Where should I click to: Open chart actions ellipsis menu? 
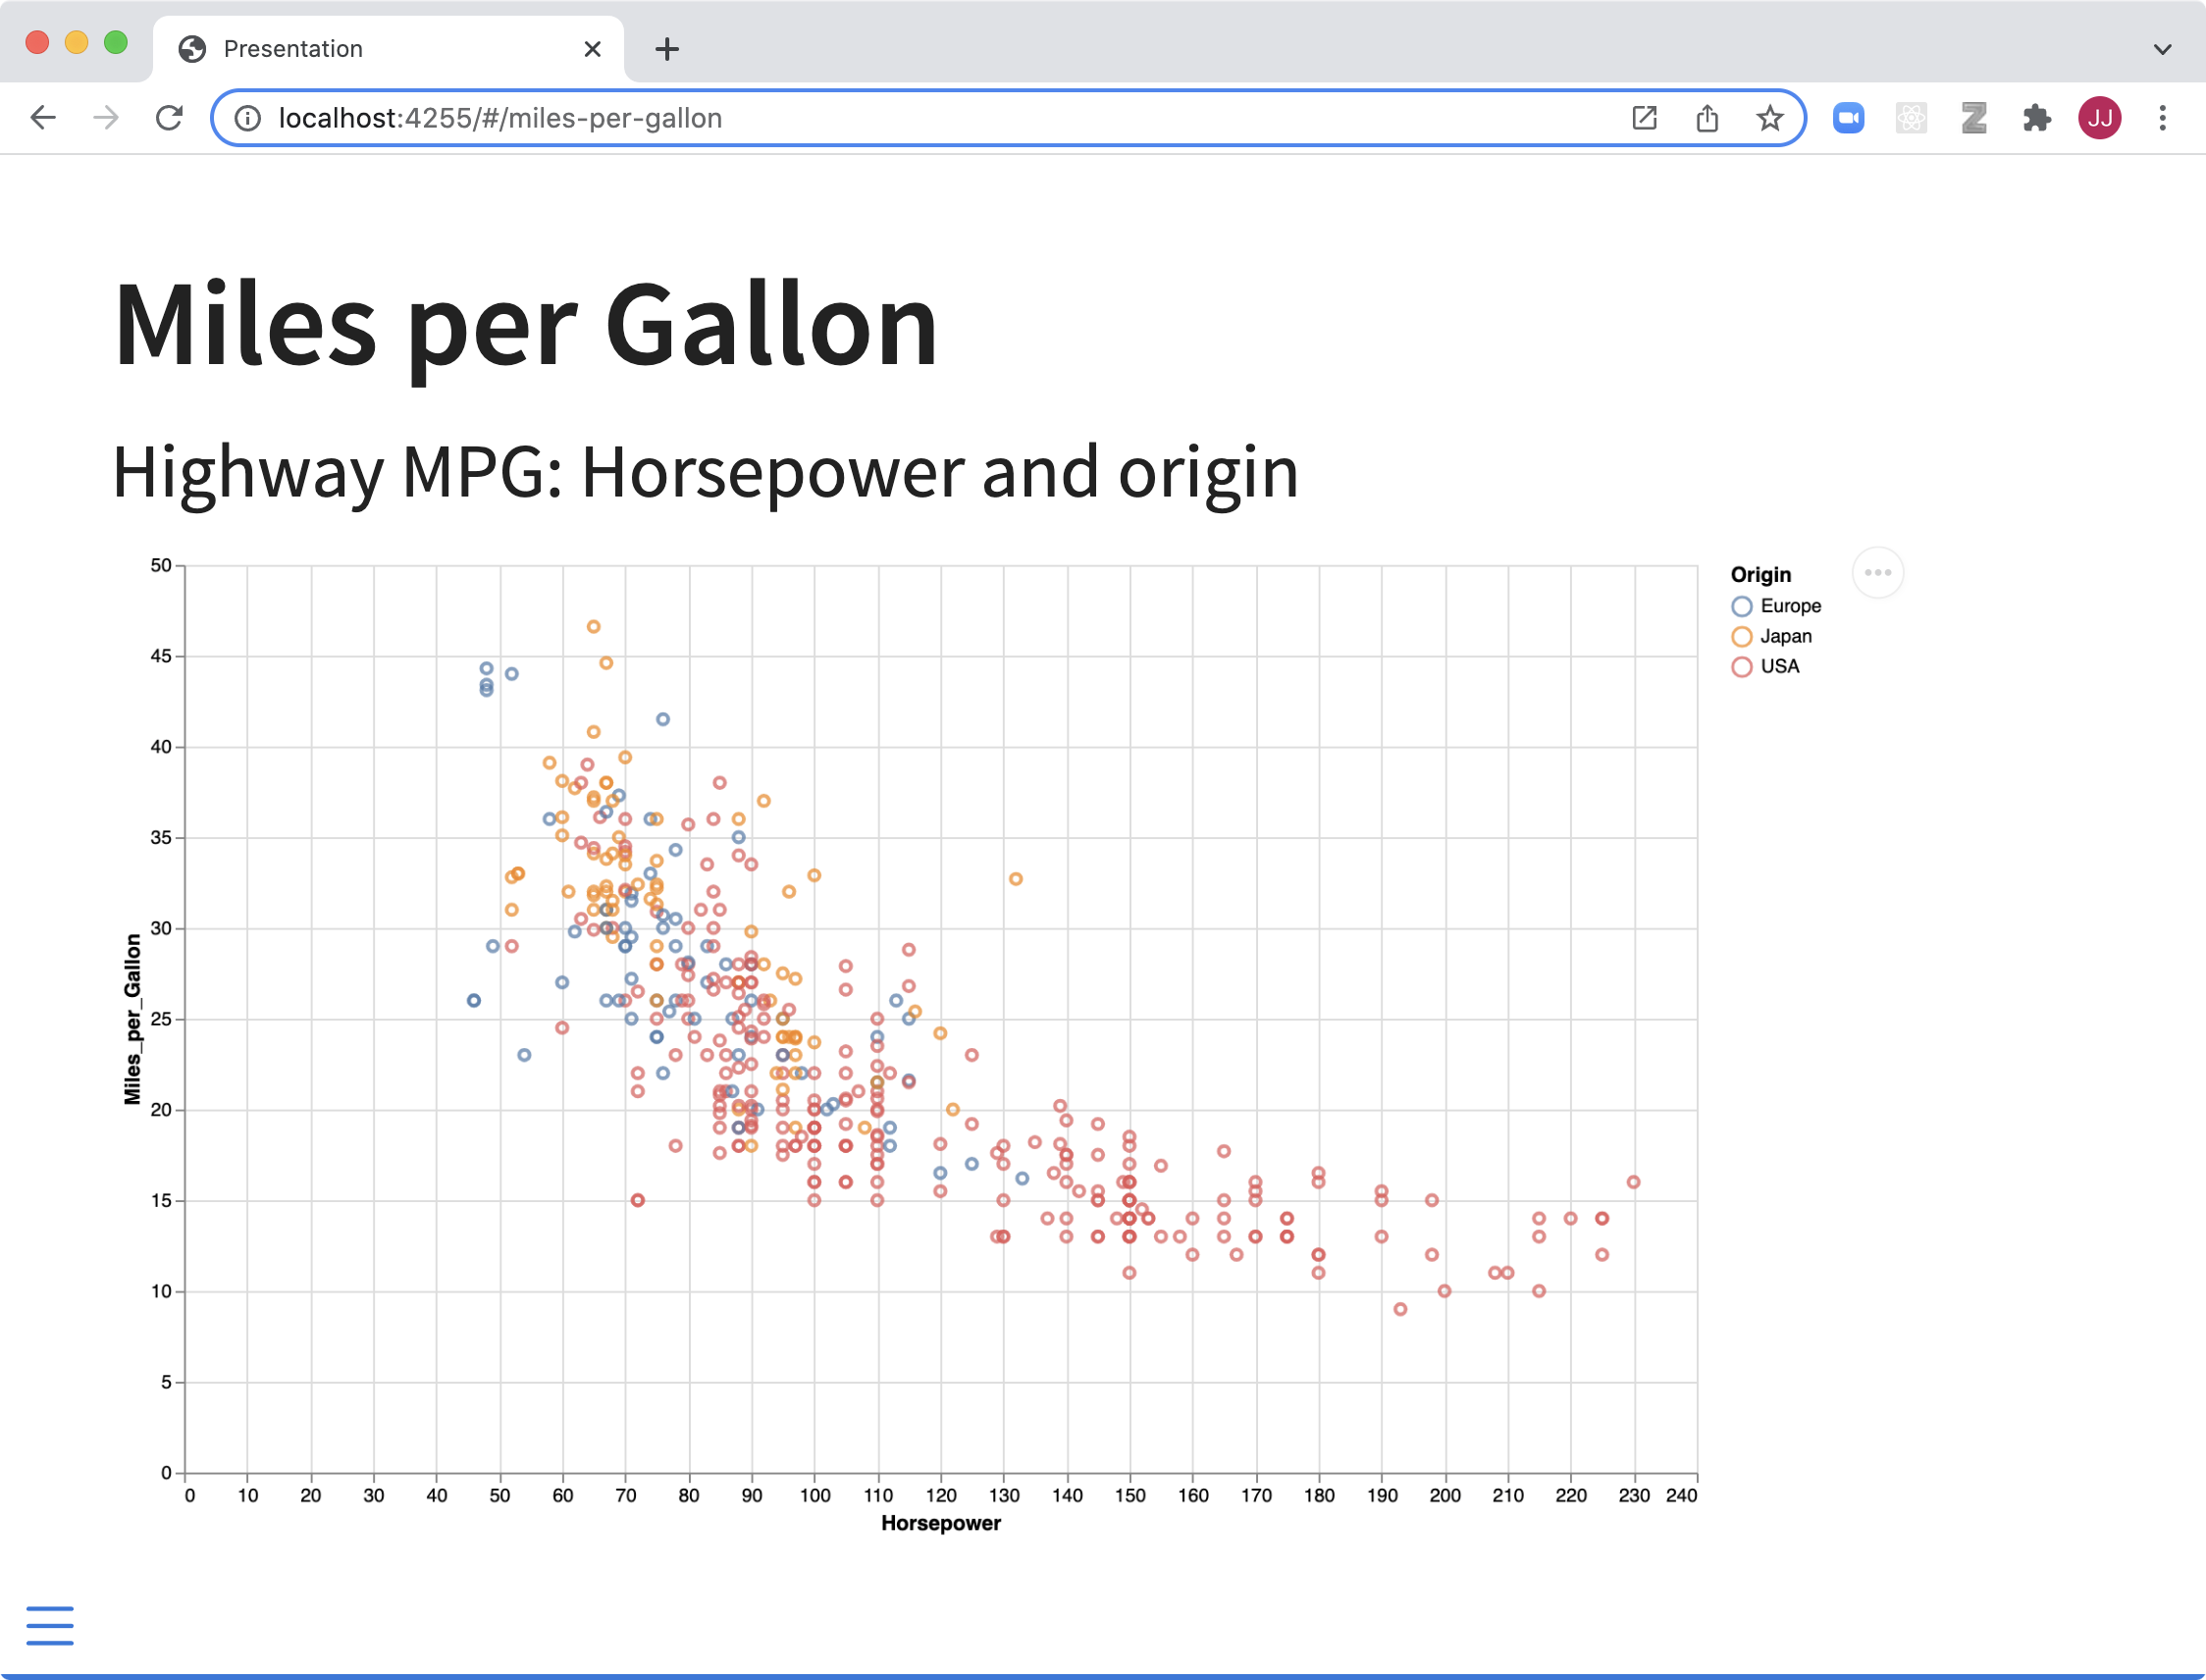click(1877, 573)
